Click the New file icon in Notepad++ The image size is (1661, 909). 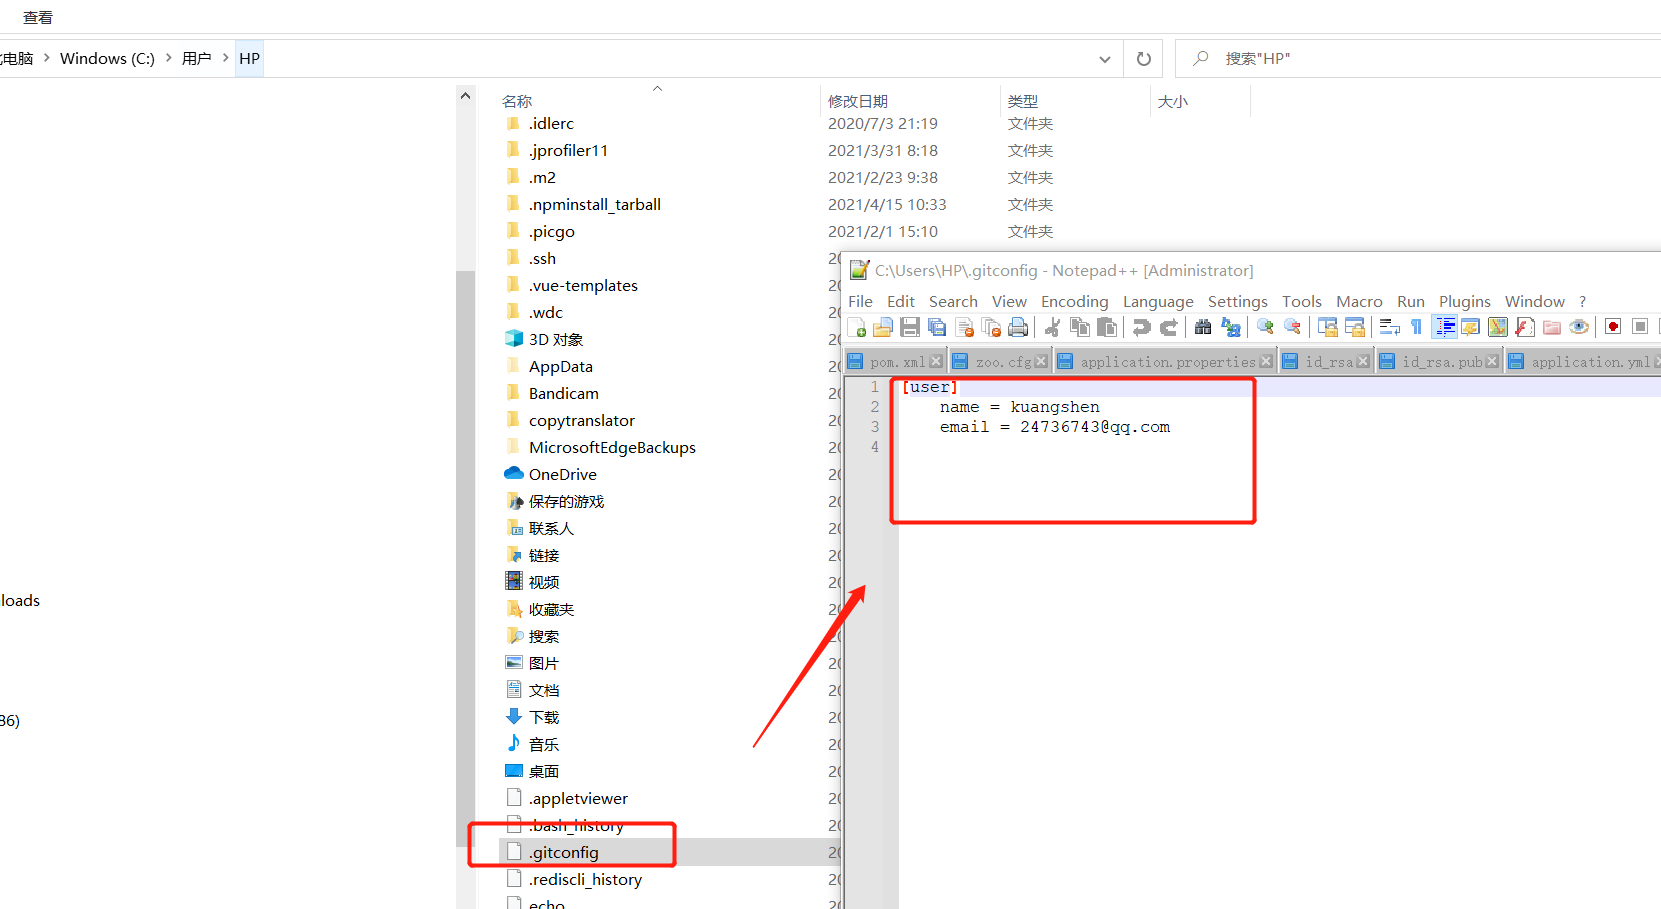coord(857,327)
